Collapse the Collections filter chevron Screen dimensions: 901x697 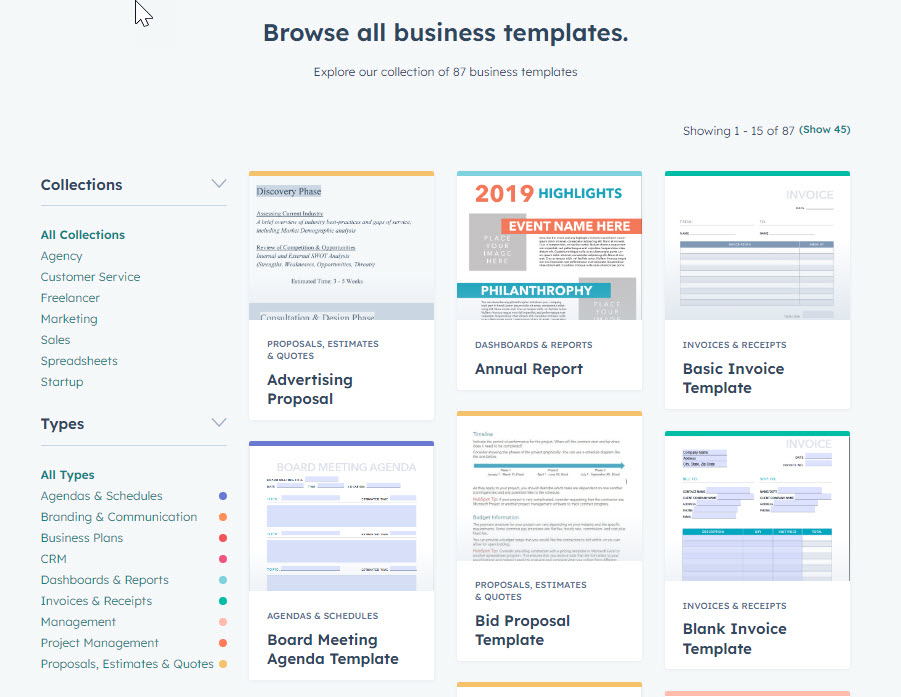(219, 184)
